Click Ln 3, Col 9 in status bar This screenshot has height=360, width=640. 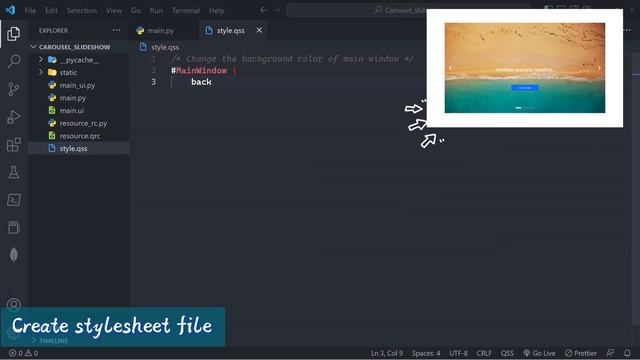[x=387, y=353]
